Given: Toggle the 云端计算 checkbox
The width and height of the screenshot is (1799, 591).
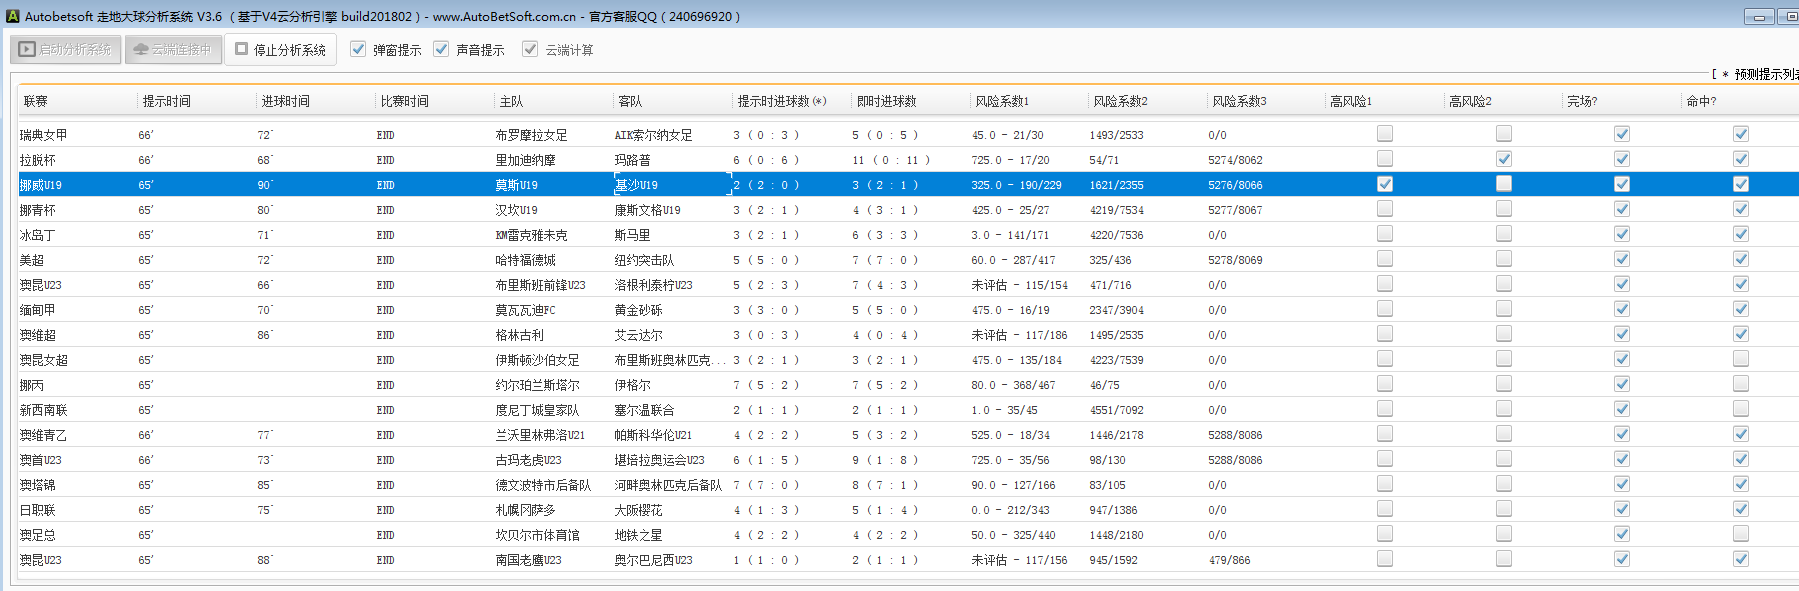Looking at the screenshot, I should tap(530, 49).
